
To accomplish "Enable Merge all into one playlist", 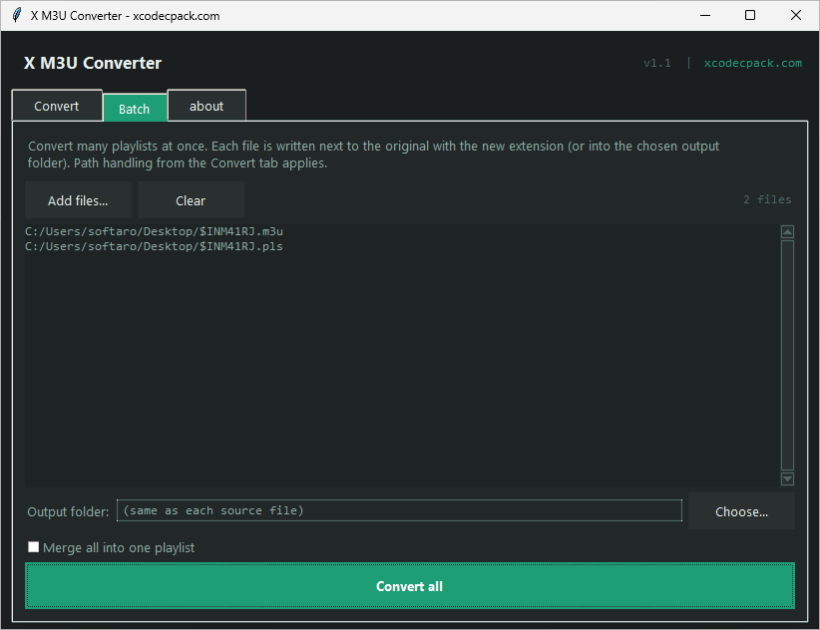I will 33,547.
